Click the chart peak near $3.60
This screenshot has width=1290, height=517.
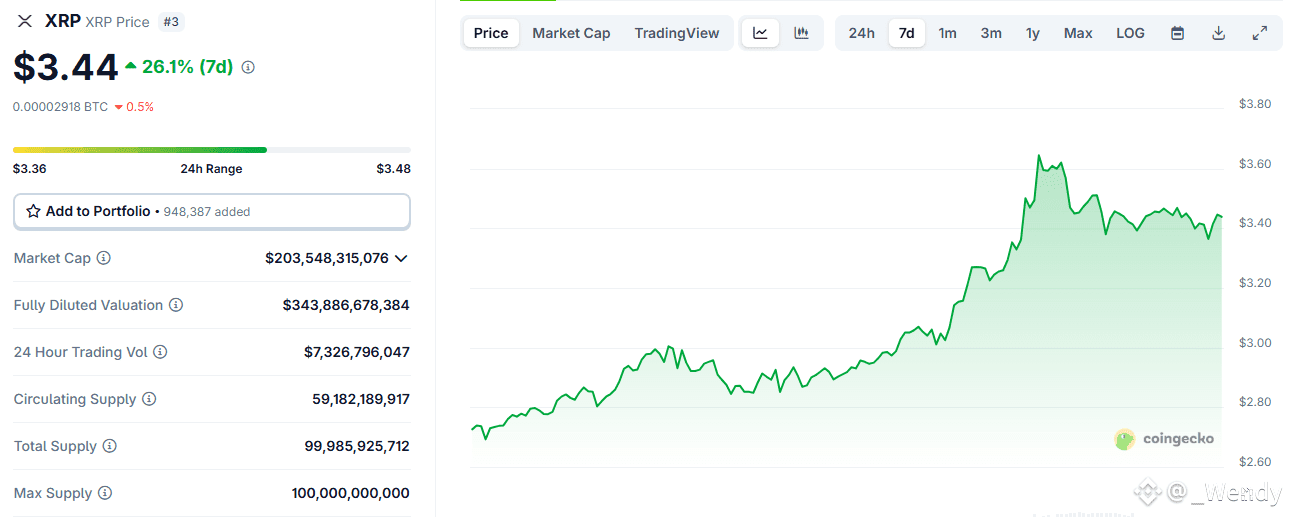click(1038, 156)
